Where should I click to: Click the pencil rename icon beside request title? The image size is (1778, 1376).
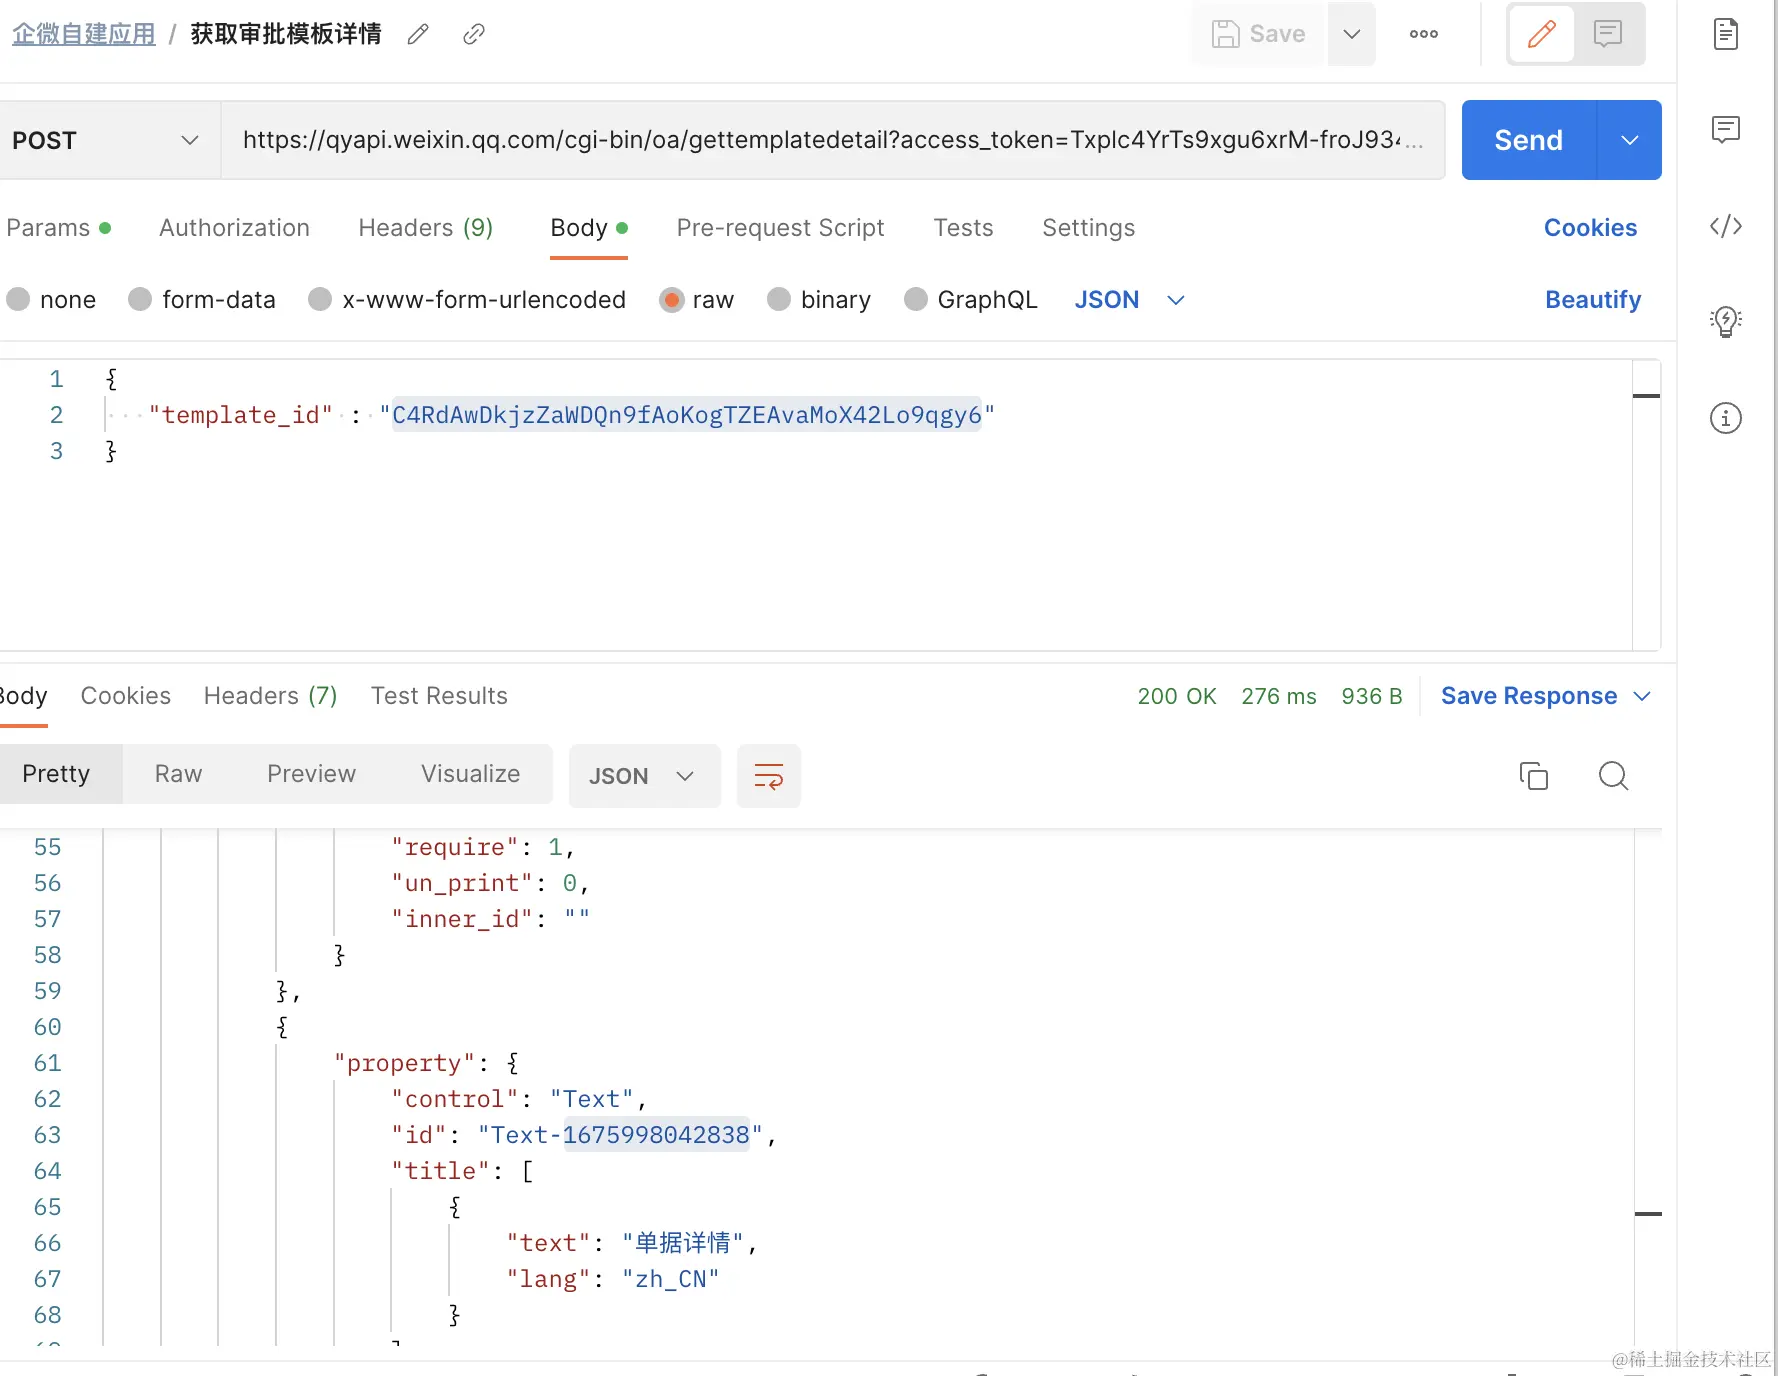pos(418,34)
